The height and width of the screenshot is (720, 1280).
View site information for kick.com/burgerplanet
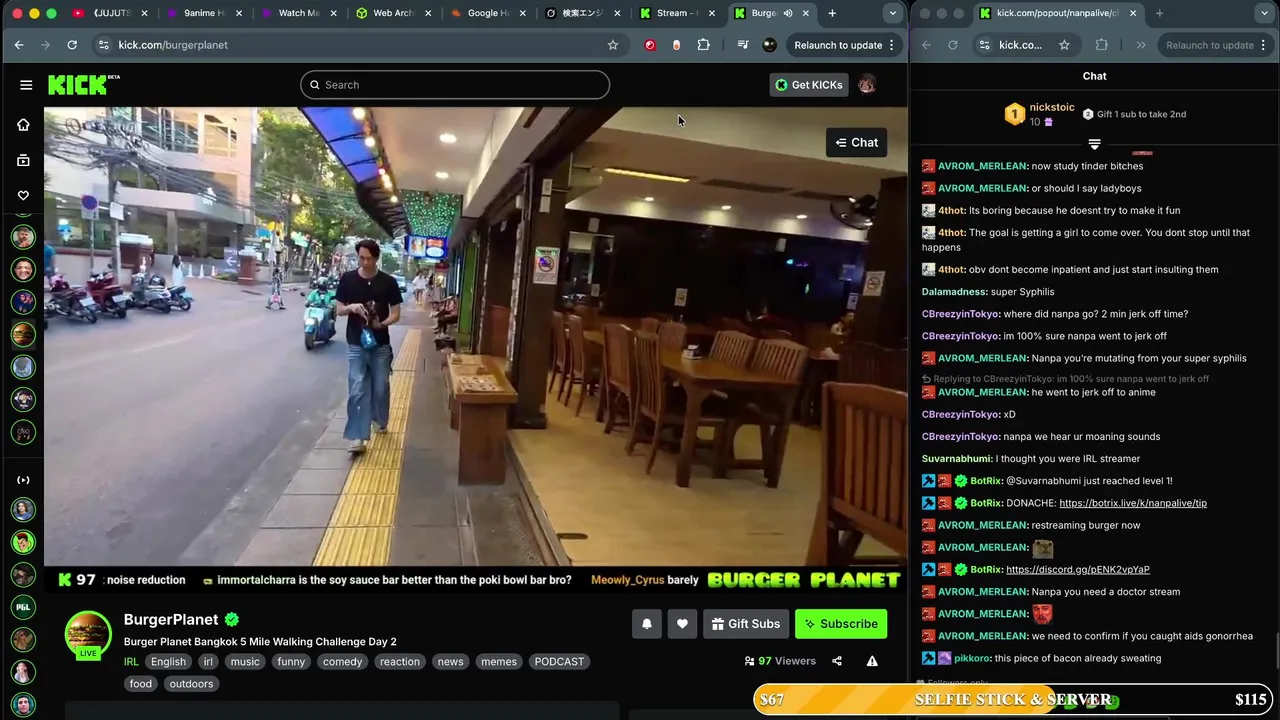tap(103, 45)
